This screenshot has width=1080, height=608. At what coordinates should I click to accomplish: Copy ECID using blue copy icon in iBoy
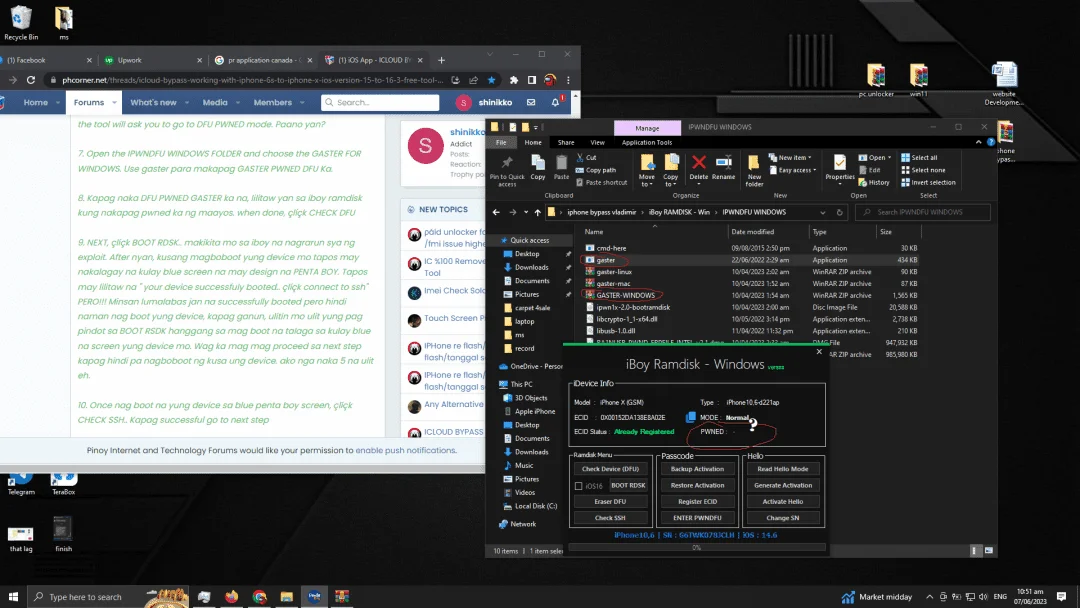[691, 417]
